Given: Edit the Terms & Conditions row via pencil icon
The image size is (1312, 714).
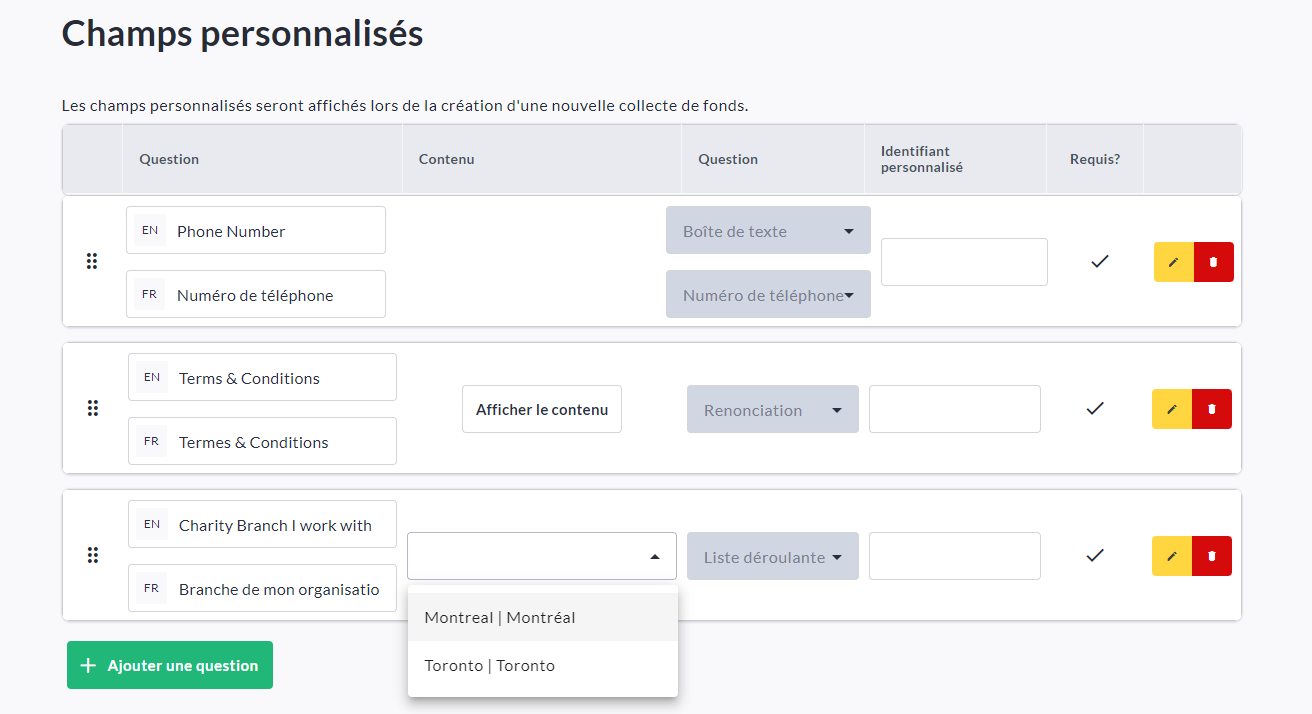Looking at the screenshot, I should (x=1172, y=409).
